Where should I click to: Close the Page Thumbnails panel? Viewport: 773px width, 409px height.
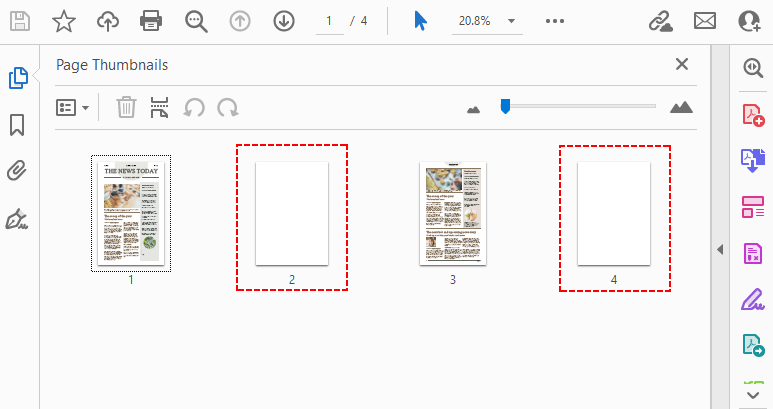[682, 64]
